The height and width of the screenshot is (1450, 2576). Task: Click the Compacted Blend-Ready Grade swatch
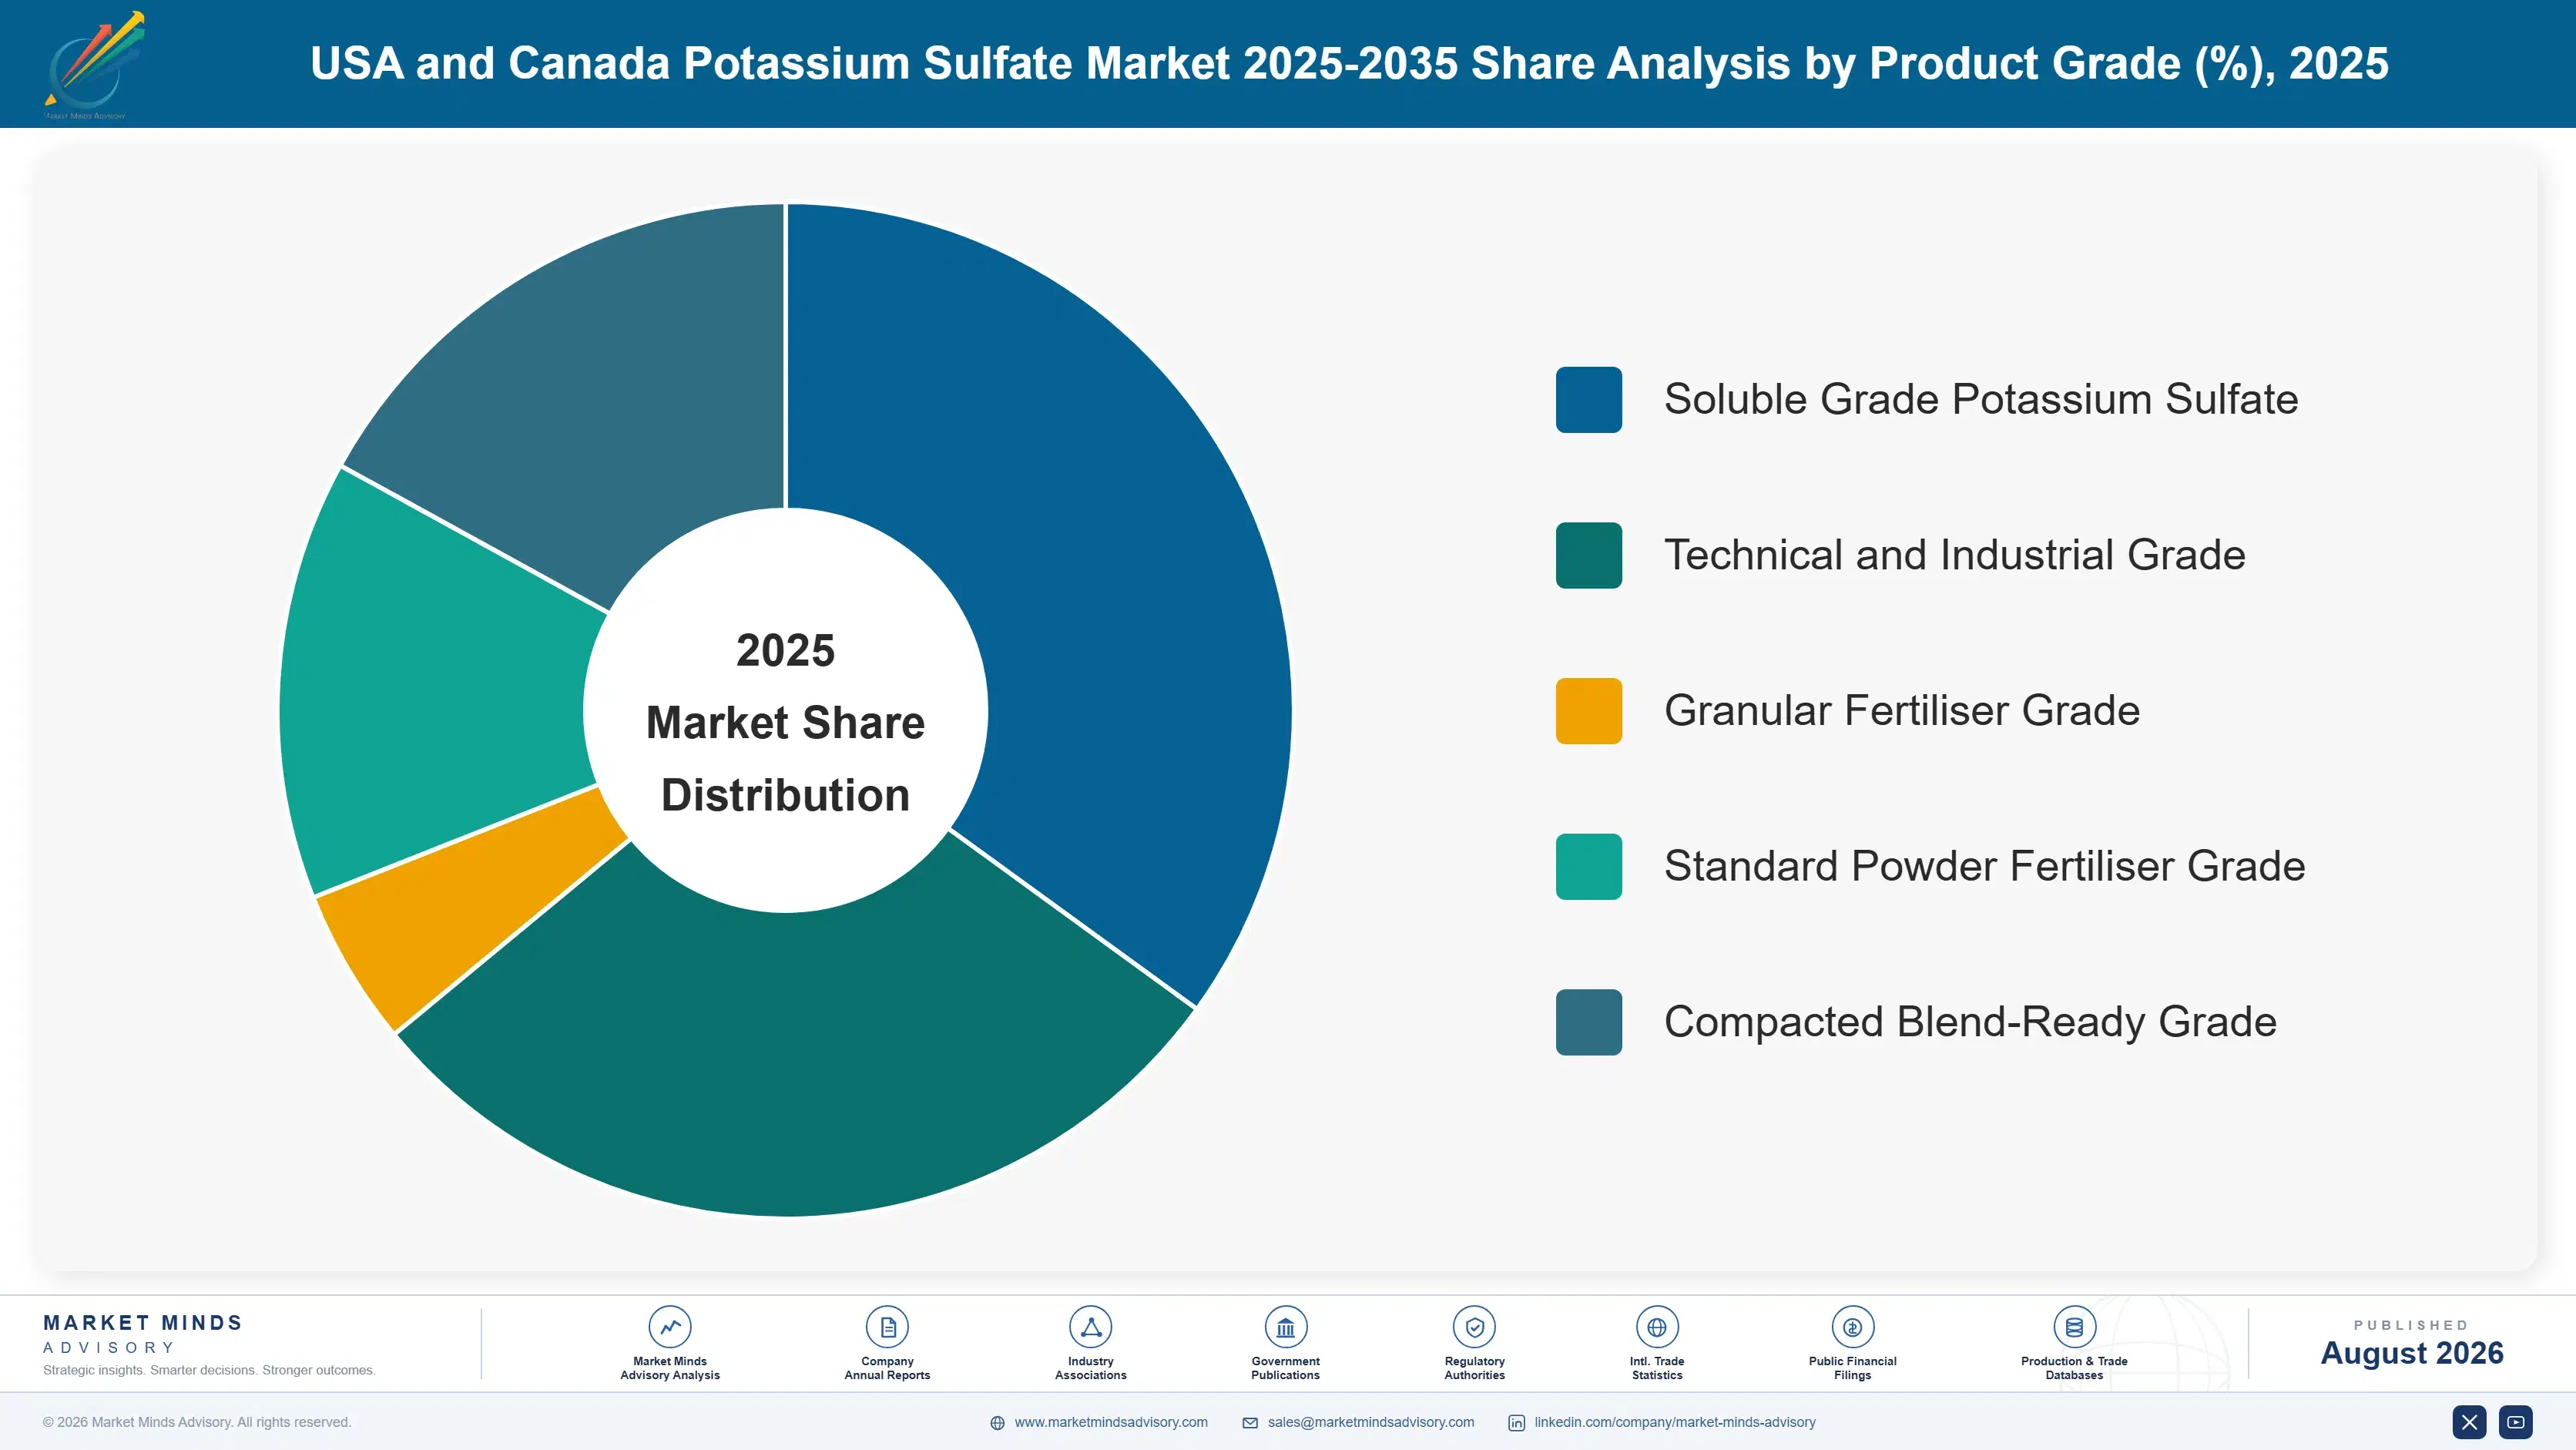[x=1589, y=1022]
